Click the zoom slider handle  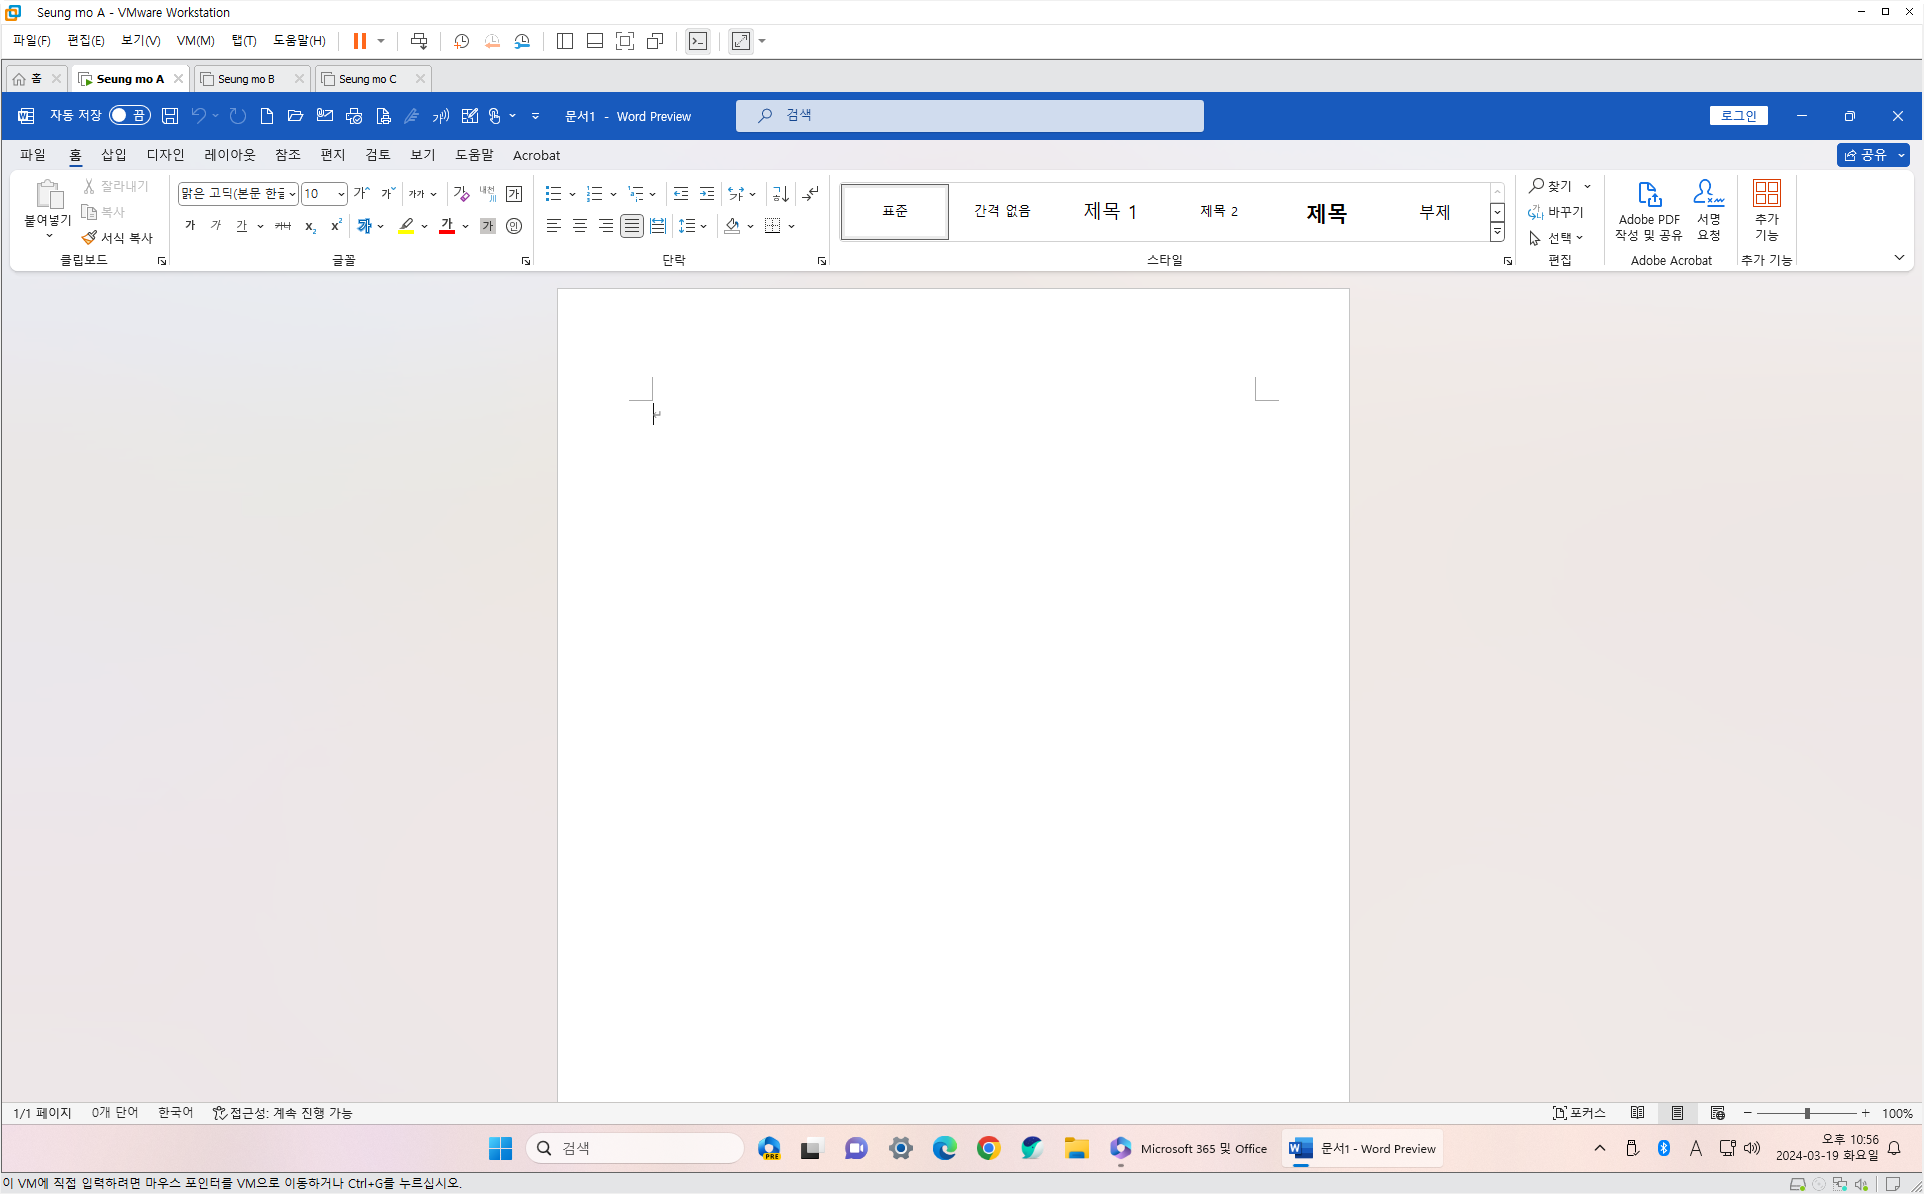click(x=1807, y=1113)
